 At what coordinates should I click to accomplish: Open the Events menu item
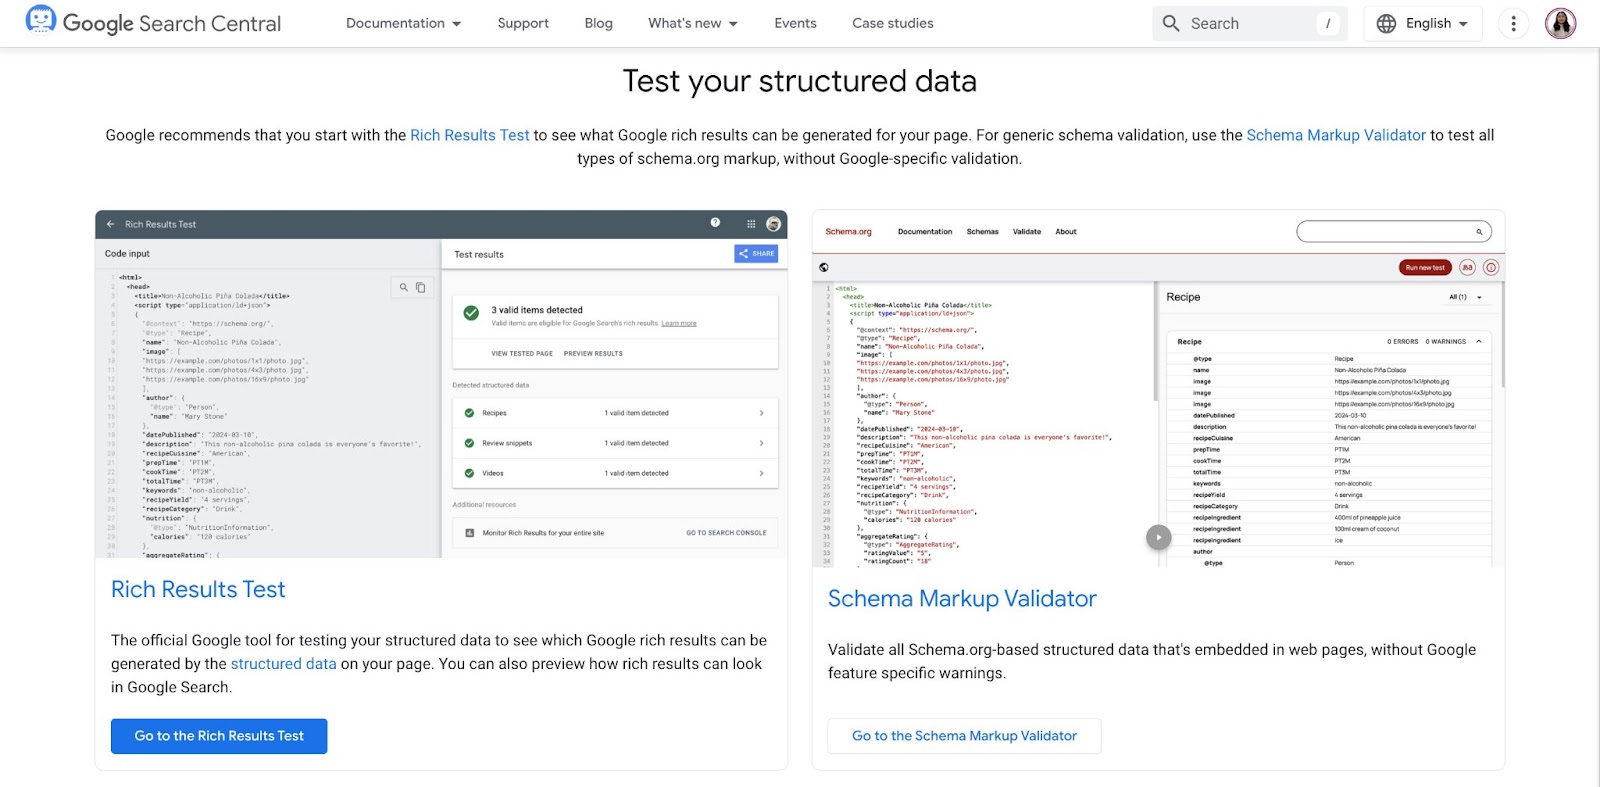(795, 23)
